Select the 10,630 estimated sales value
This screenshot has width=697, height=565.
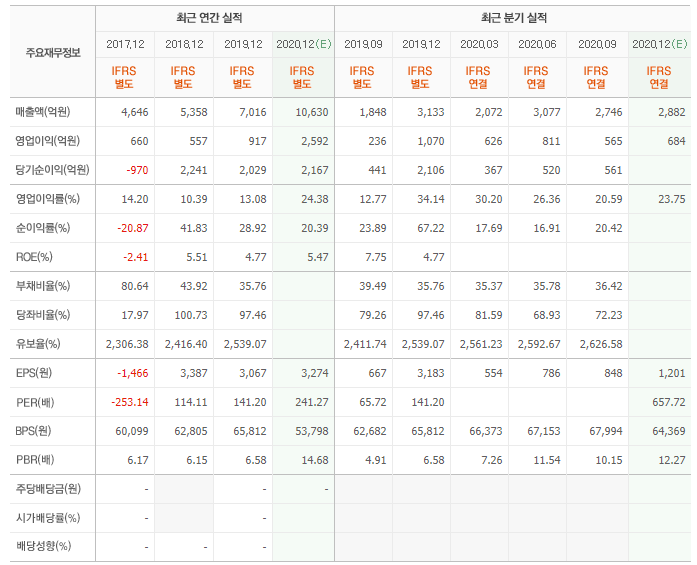pyautogui.click(x=312, y=112)
